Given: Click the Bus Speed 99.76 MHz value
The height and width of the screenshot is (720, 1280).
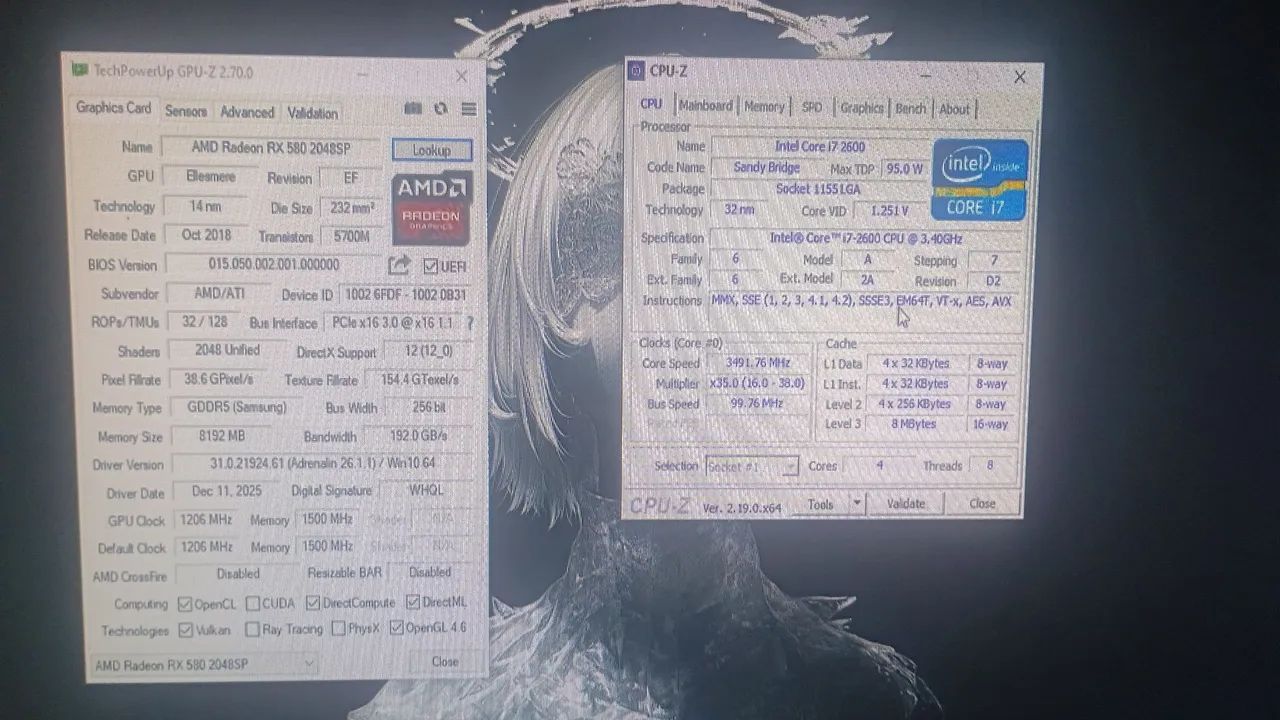Looking at the screenshot, I should (757, 404).
